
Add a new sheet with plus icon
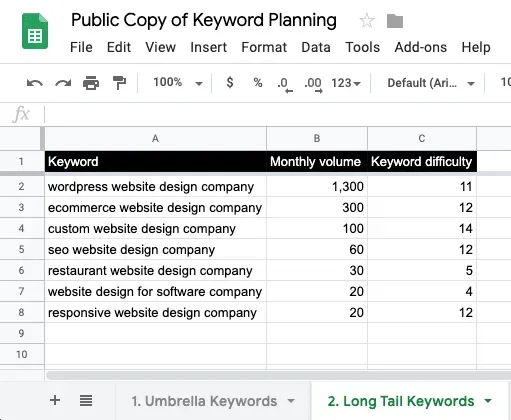click(x=55, y=400)
